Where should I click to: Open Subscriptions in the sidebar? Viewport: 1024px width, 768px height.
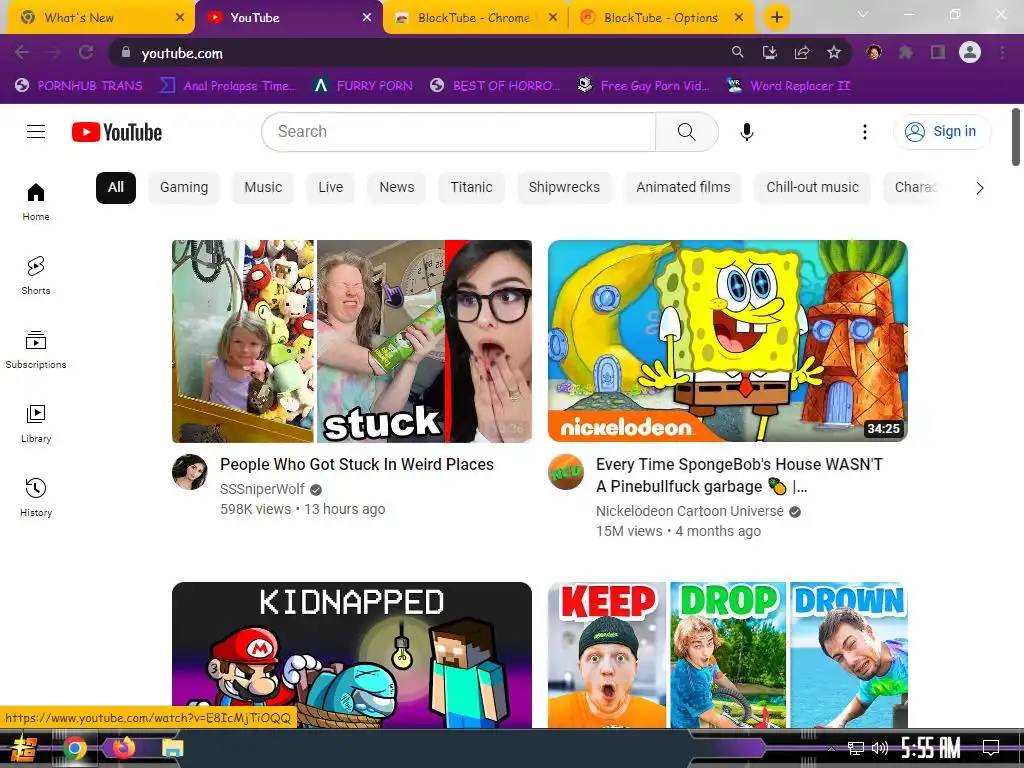point(36,349)
